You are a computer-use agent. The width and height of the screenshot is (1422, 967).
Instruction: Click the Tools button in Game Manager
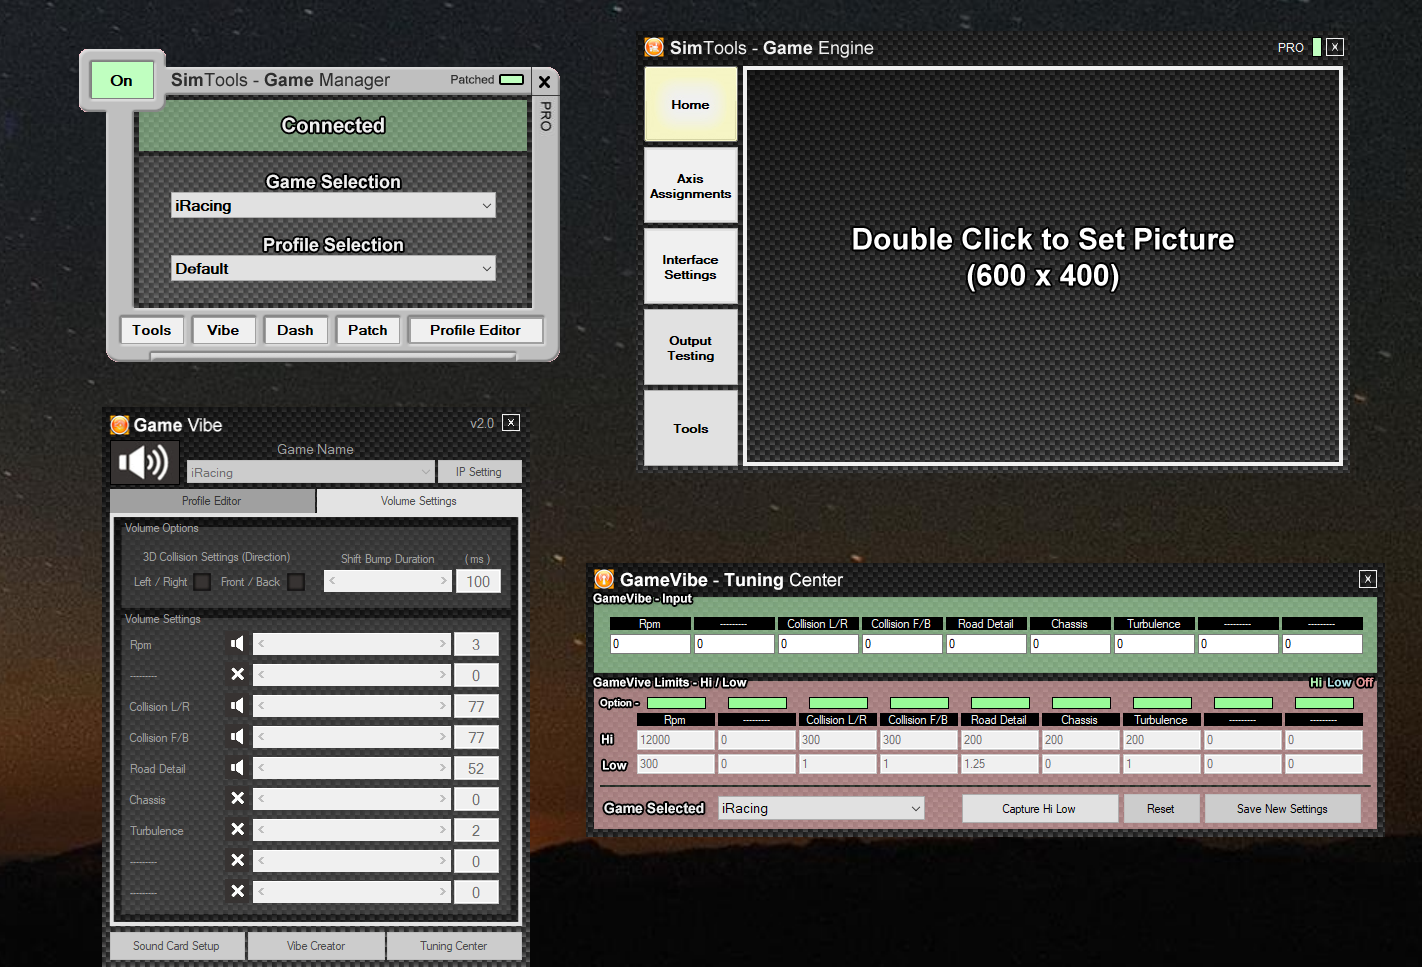(x=152, y=330)
